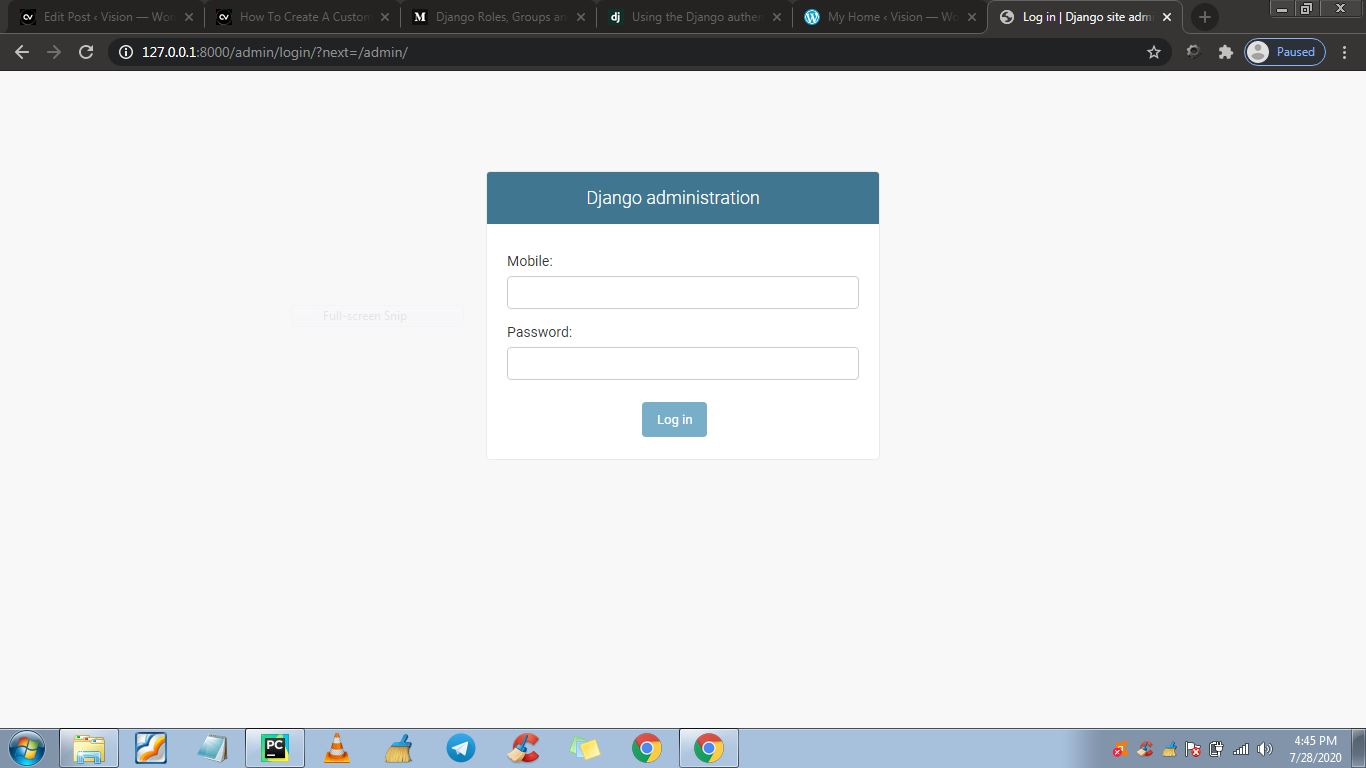Screen dimensions: 1366x768
Task: Click the site information icon in address bar
Action: (126, 52)
